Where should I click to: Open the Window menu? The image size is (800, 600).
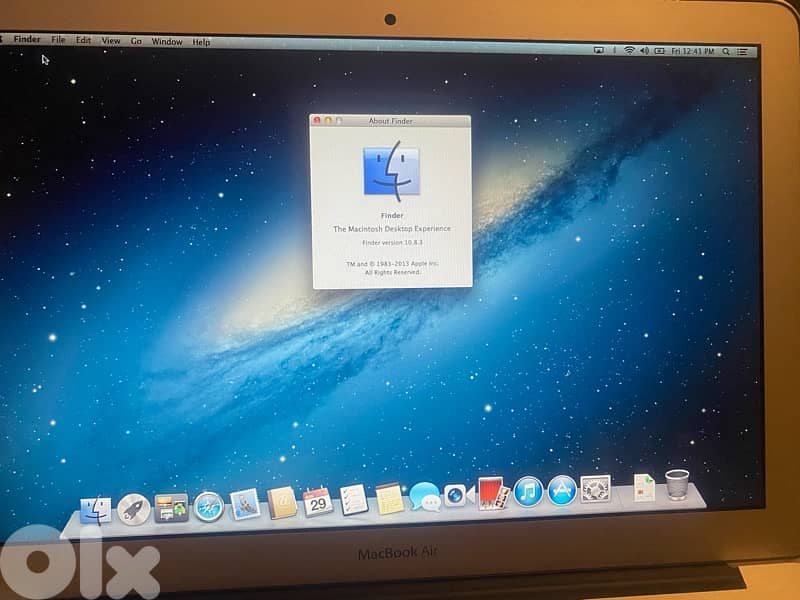pos(167,42)
